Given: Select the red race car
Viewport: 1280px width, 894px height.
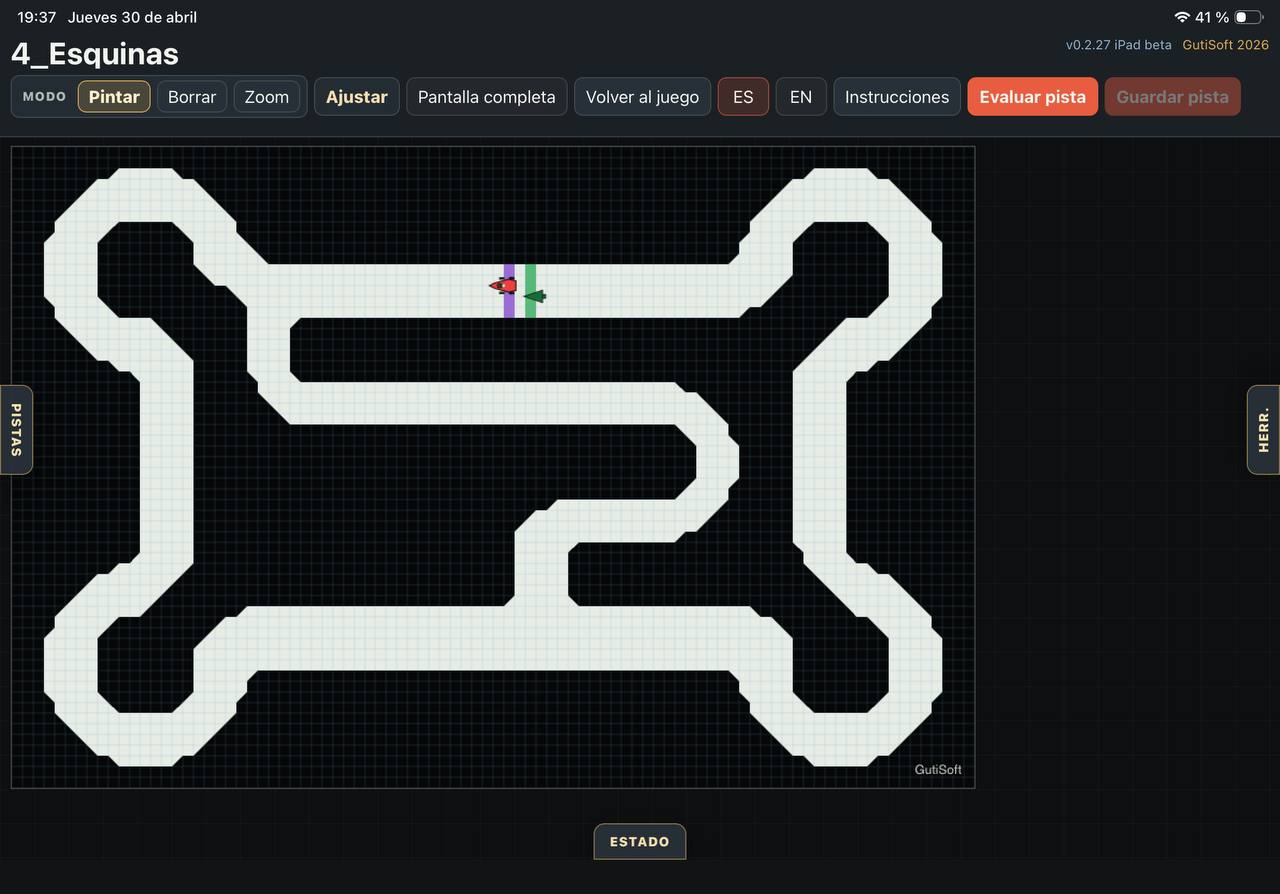Looking at the screenshot, I should click(x=503, y=286).
